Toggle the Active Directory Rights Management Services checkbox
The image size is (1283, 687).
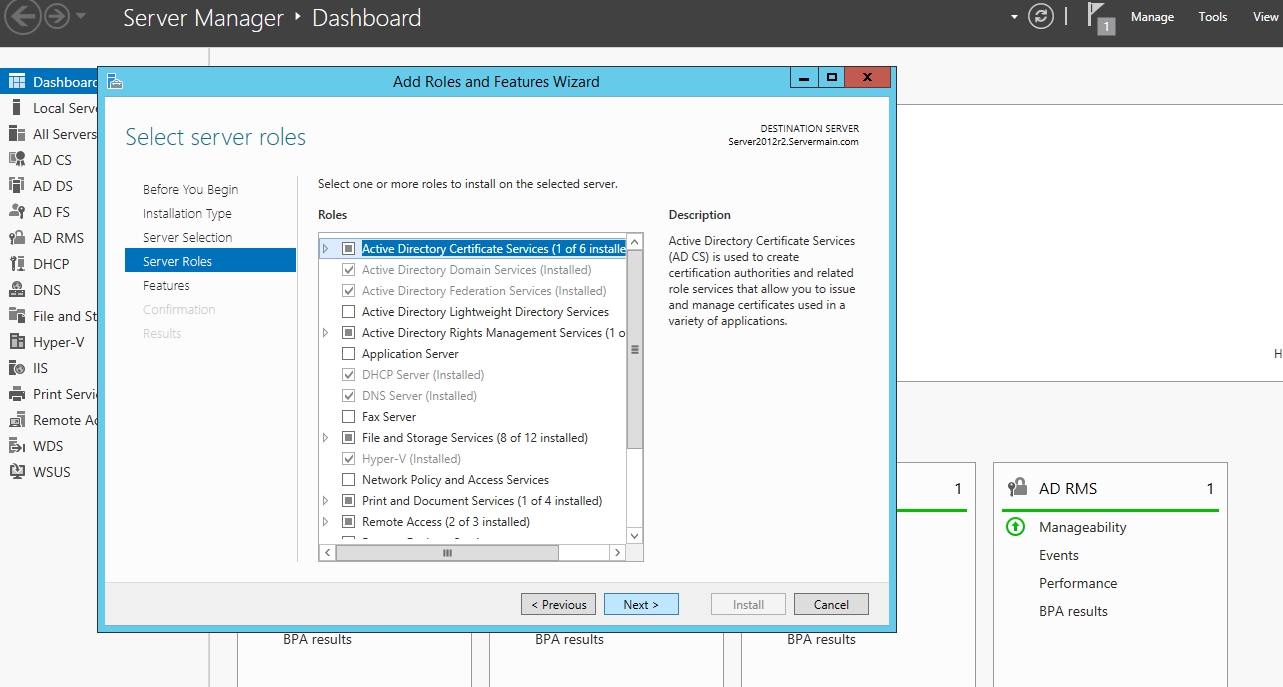click(349, 333)
